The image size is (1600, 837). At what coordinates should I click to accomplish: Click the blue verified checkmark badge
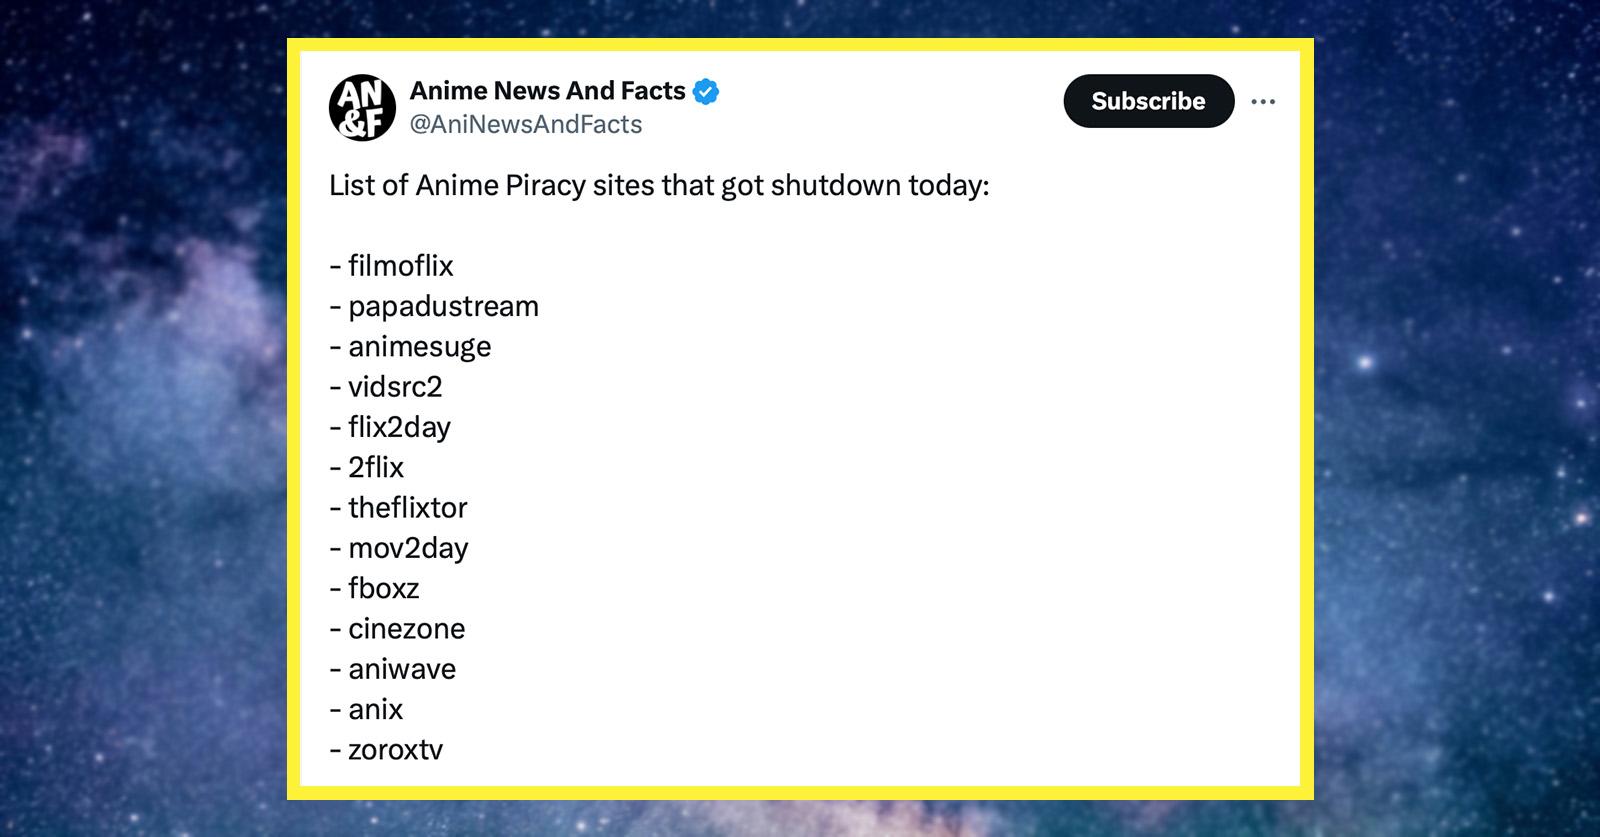(x=706, y=90)
